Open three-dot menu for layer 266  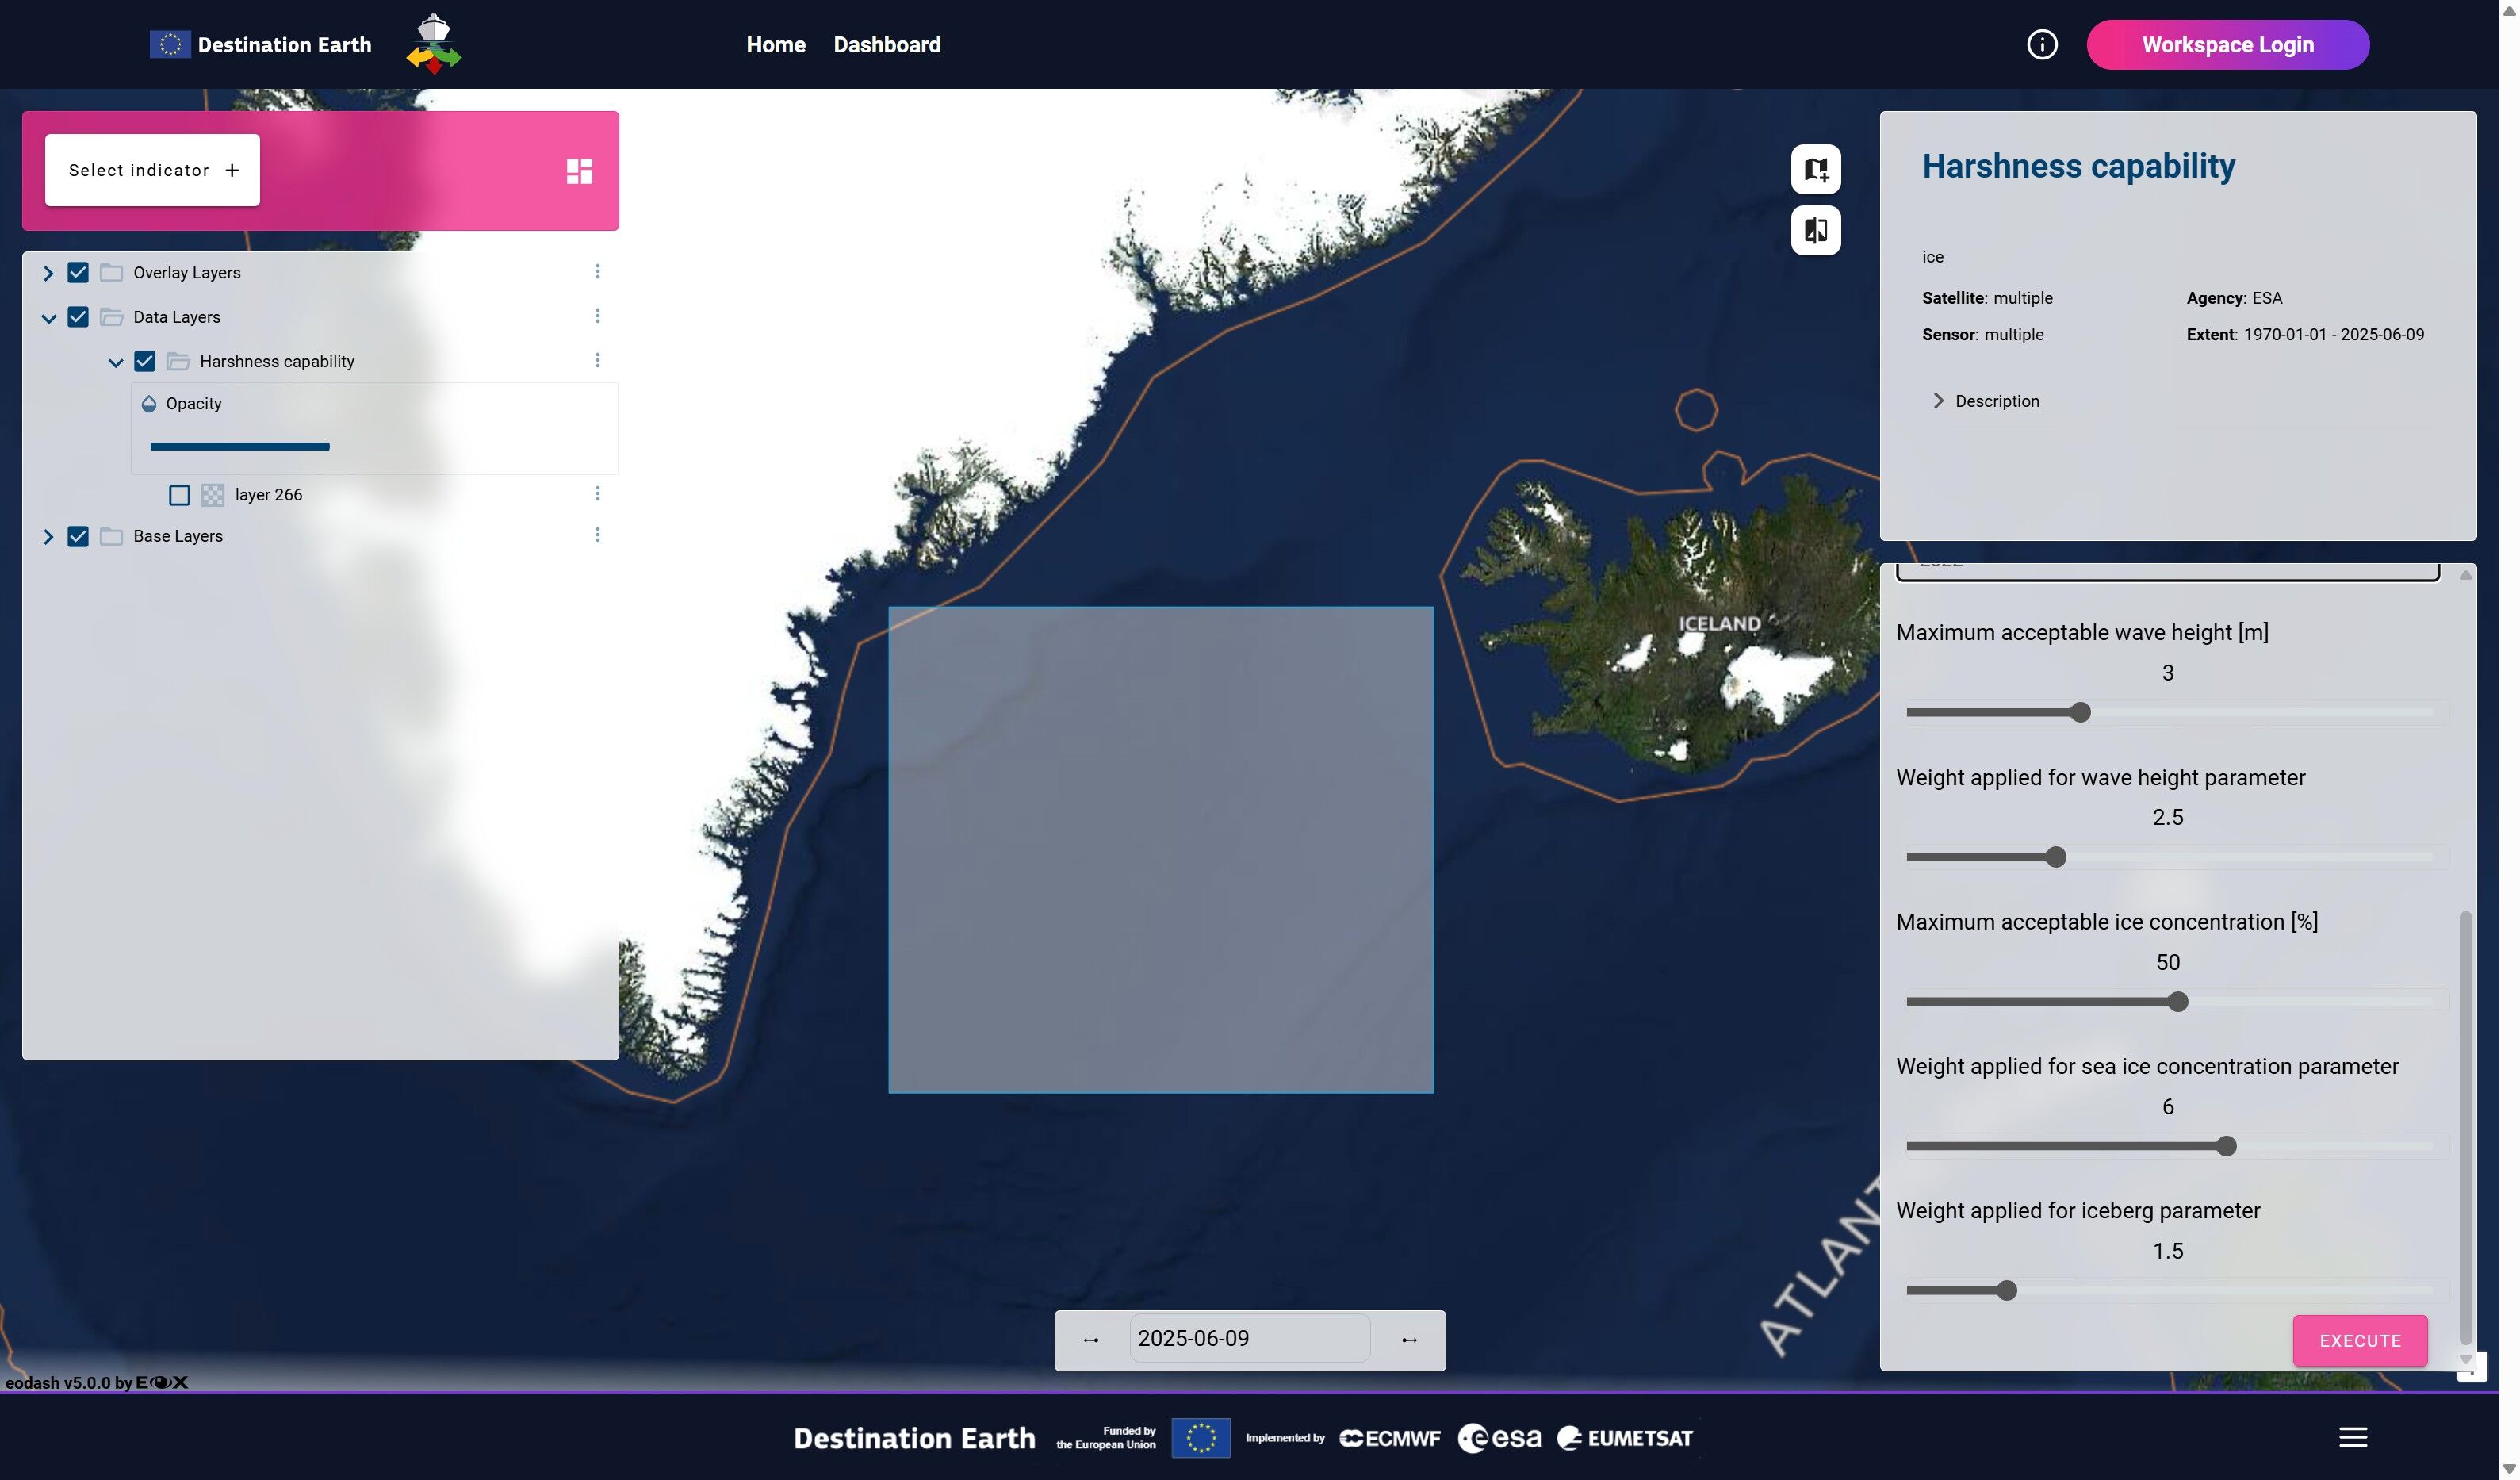597,494
